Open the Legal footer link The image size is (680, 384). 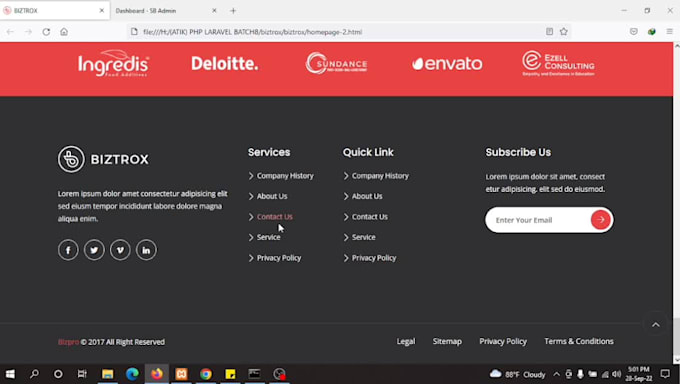click(x=406, y=341)
